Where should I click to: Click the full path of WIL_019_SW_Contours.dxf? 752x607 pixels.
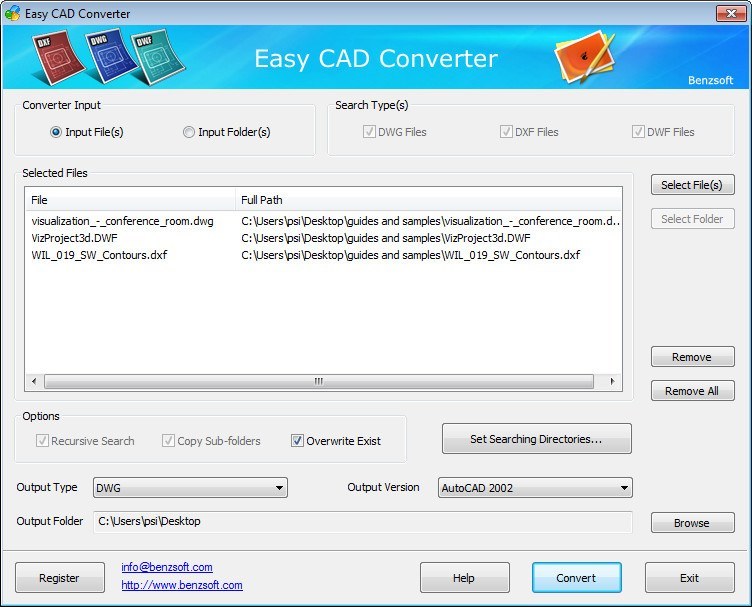pos(411,255)
